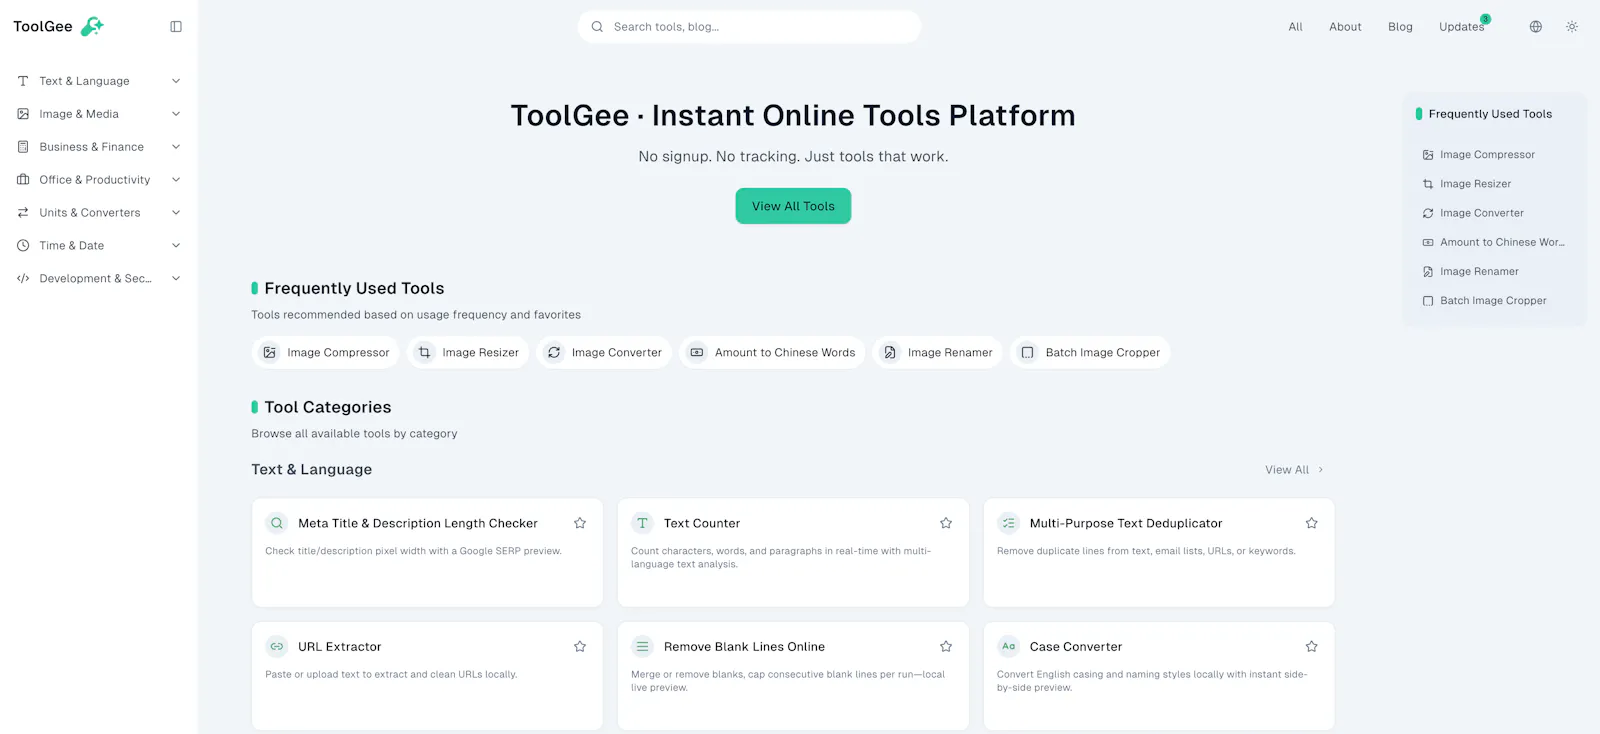Open Batch Image Cropper in right panel
Image resolution: width=1600 pixels, height=734 pixels.
coord(1485,300)
